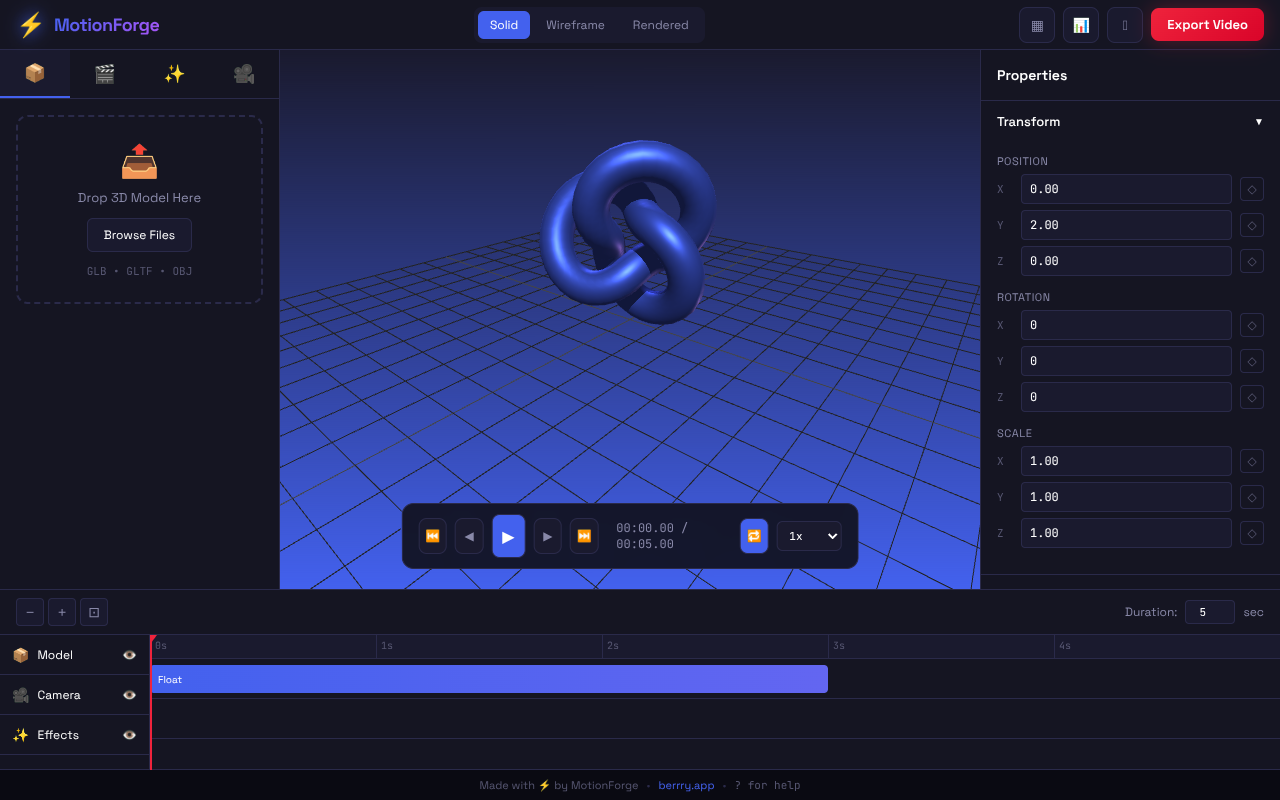
Task: Skip to start of animation
Action: pos(433,536)
